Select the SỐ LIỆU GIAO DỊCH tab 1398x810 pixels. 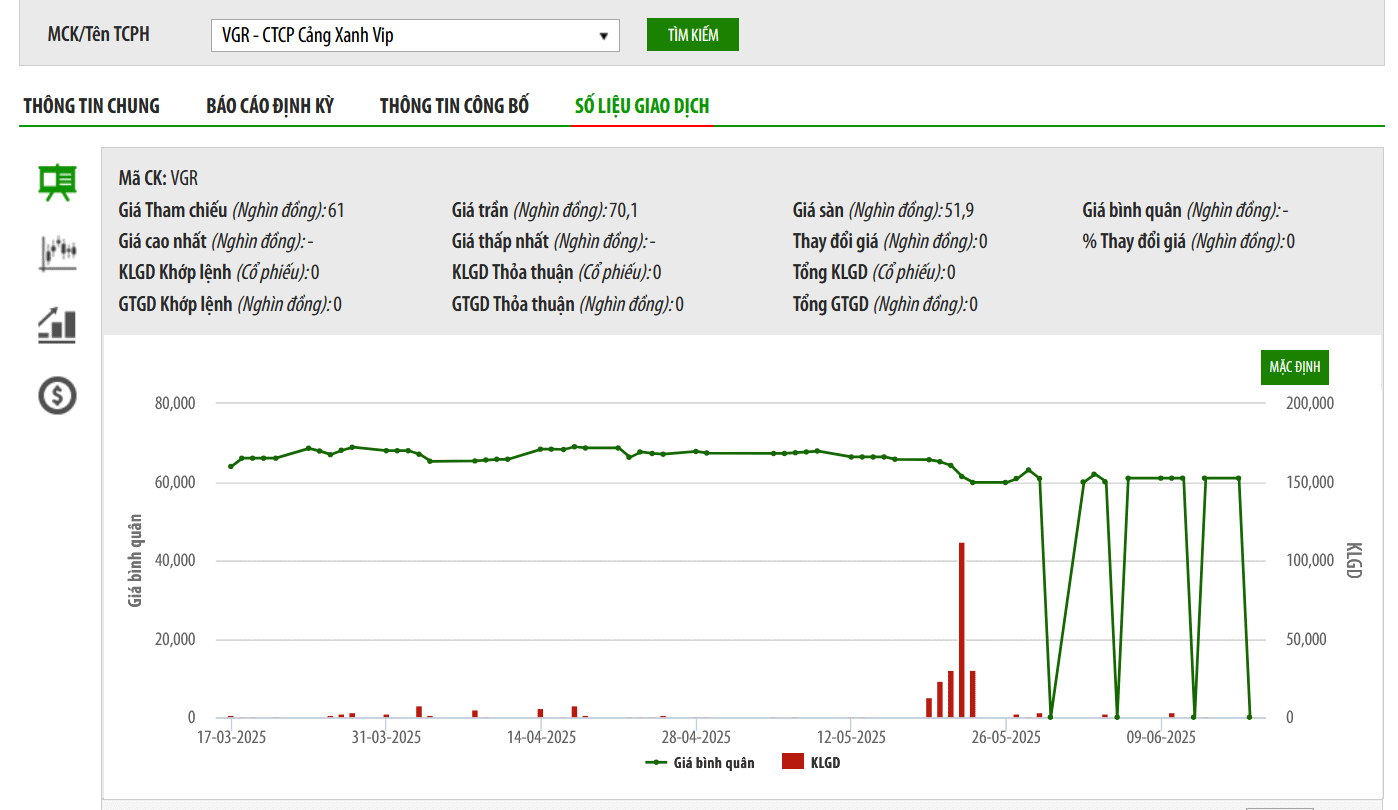pyautogui.click(x=642, y=106)
